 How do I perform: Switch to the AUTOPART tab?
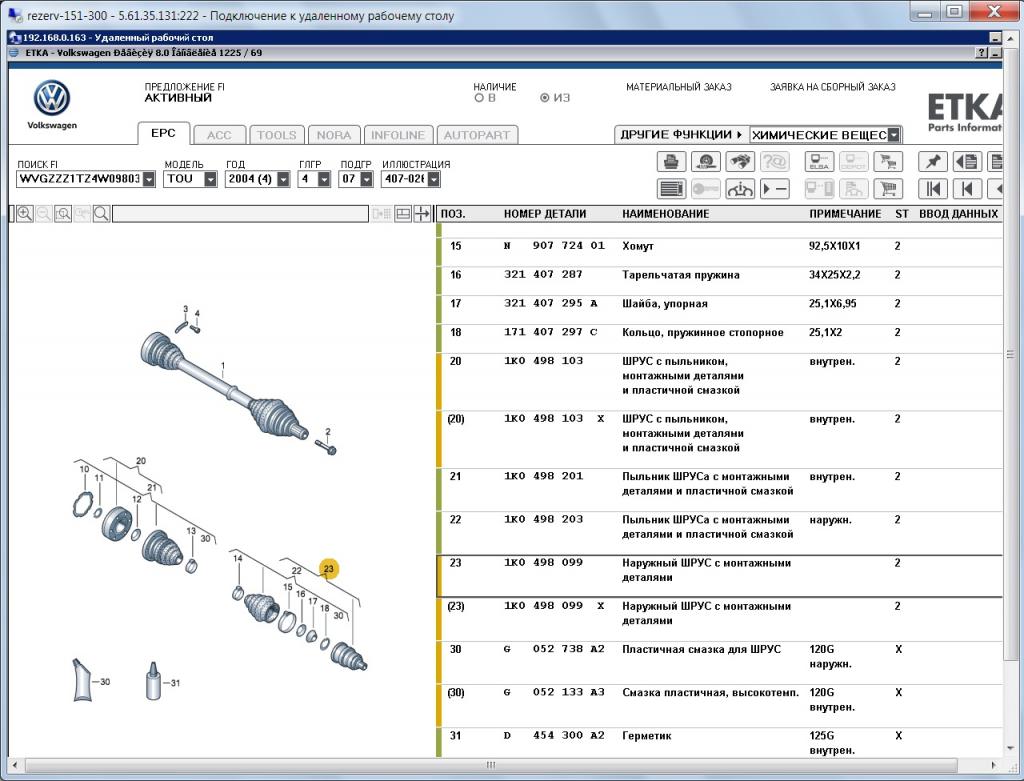477,135
